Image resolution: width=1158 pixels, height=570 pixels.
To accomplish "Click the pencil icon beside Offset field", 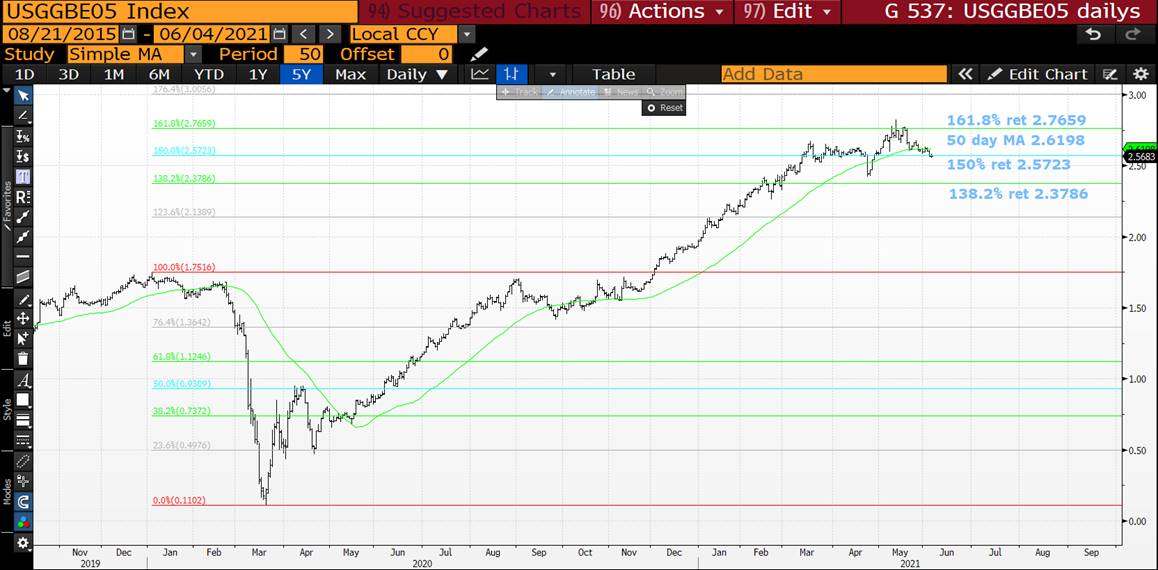I will [480, 54].
